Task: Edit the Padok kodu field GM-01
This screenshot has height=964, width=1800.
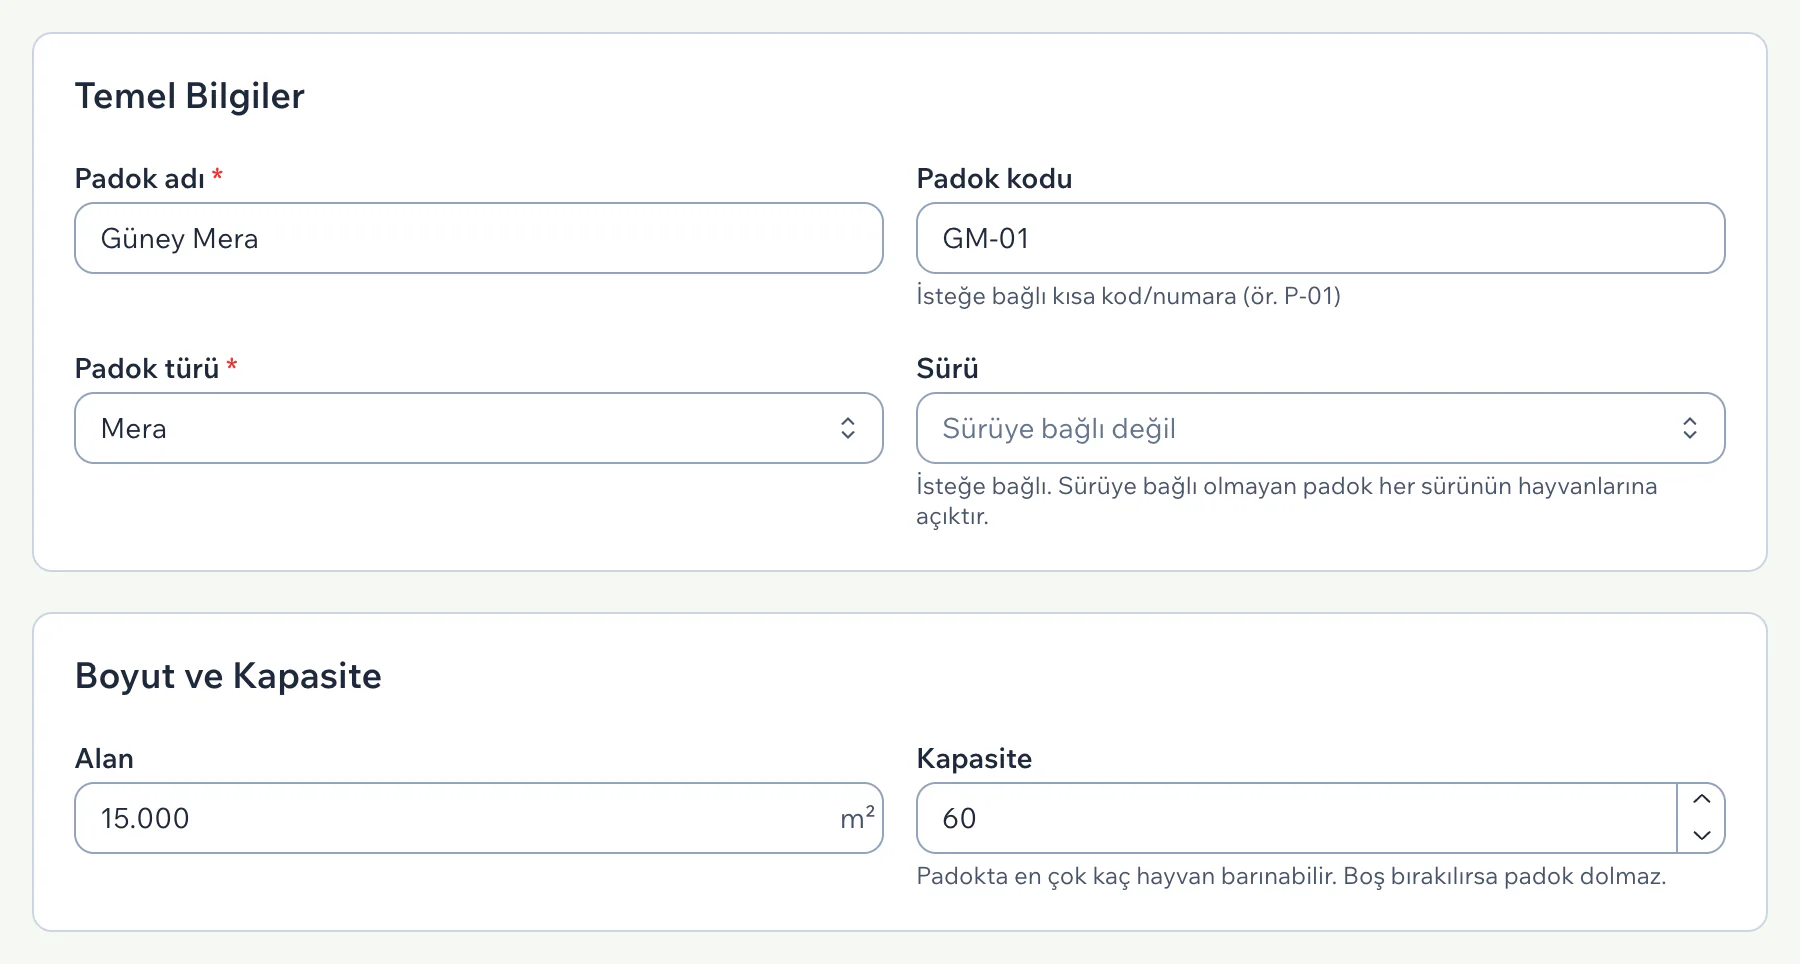Action: (1320, 238)
